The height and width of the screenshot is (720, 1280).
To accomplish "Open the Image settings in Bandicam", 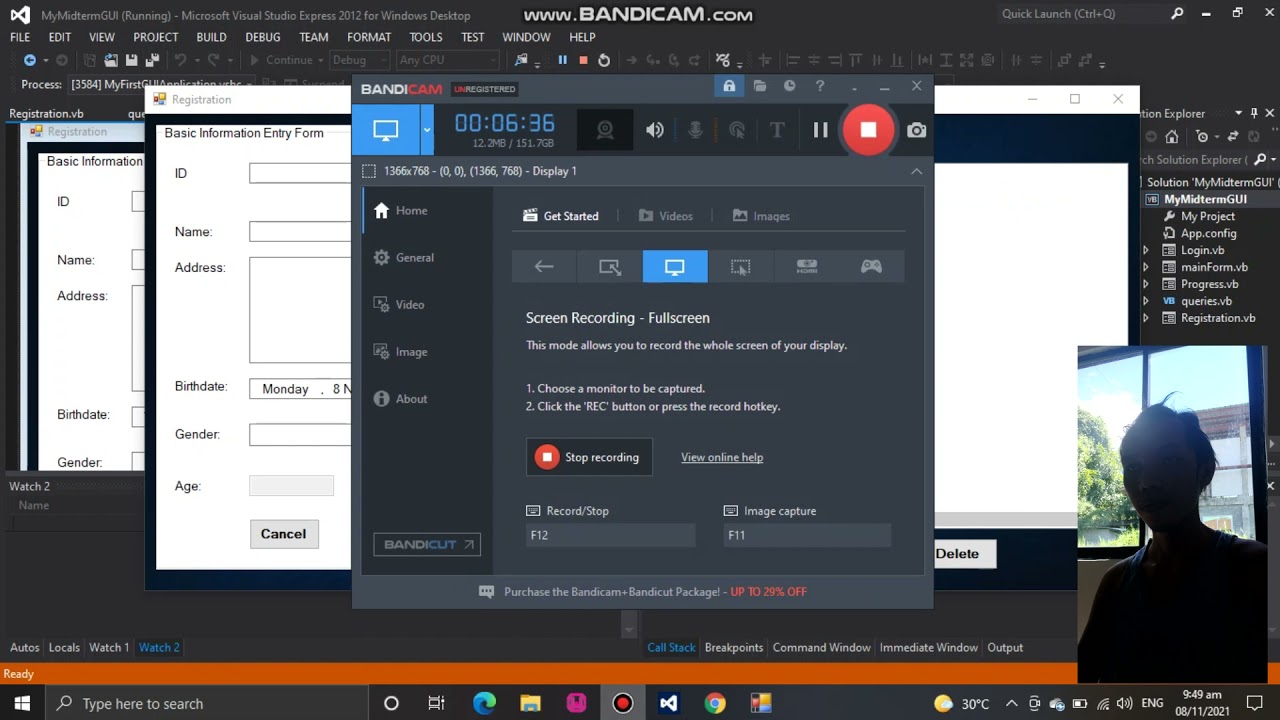I will click(x=400, y=351).
